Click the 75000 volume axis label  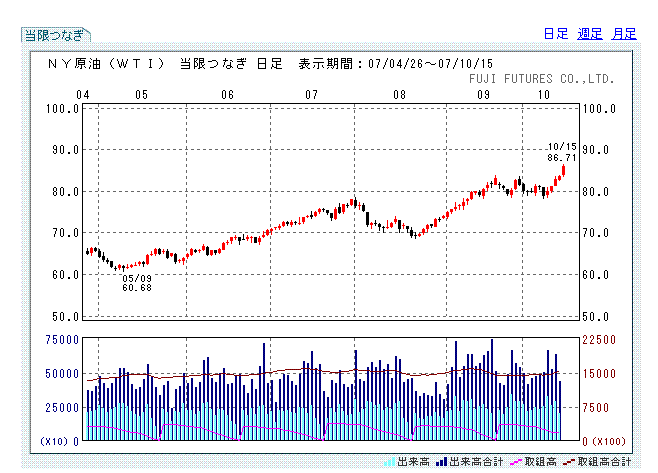pos(62,340)
